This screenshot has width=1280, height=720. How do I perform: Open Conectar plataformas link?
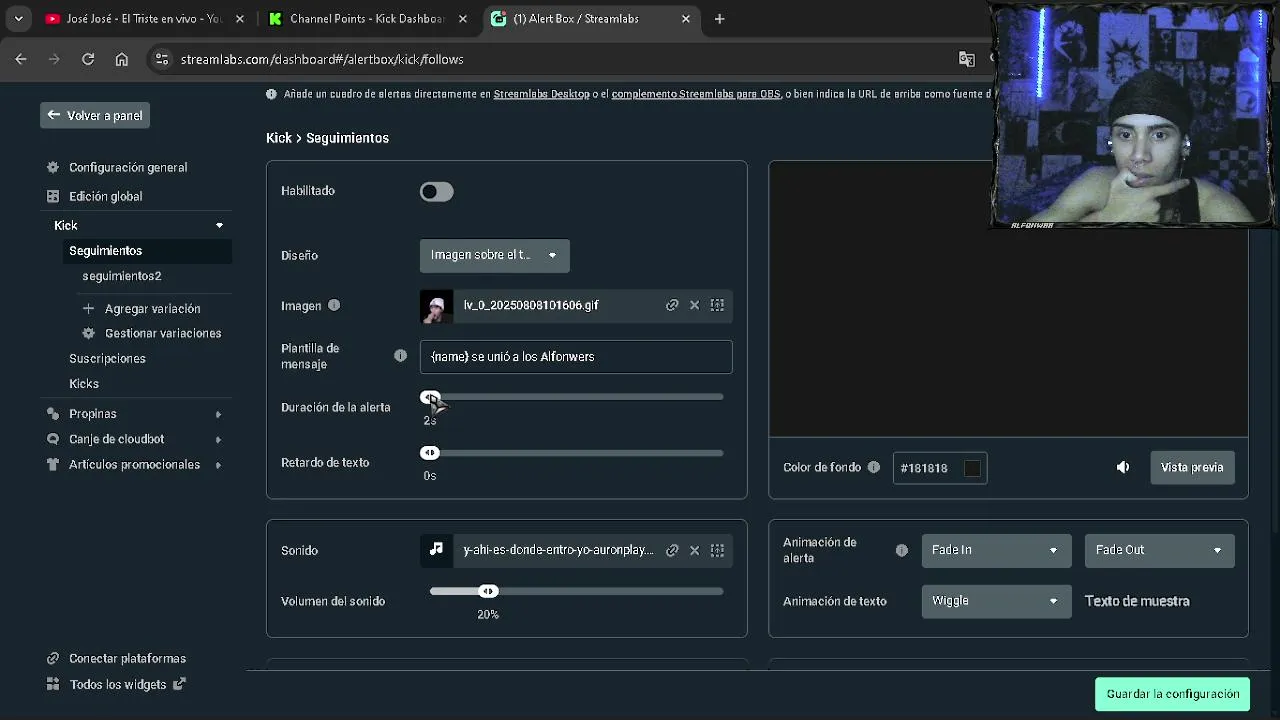tap(127, 659)
